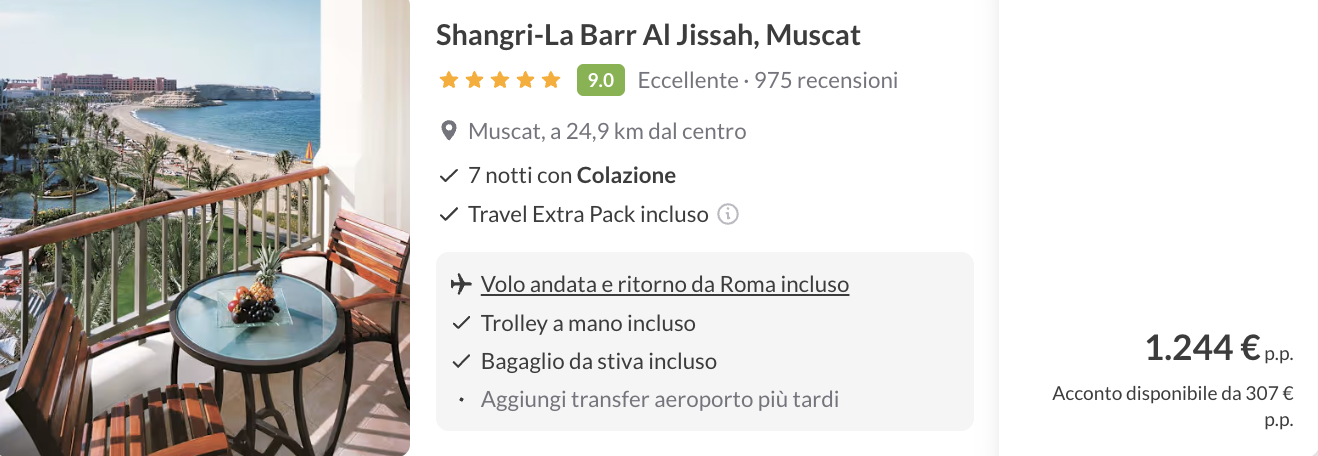This screenshot has width=1318, height=456.
Task: Open the Volo andata e ritorno da Roma link
Action: [664, 284]
